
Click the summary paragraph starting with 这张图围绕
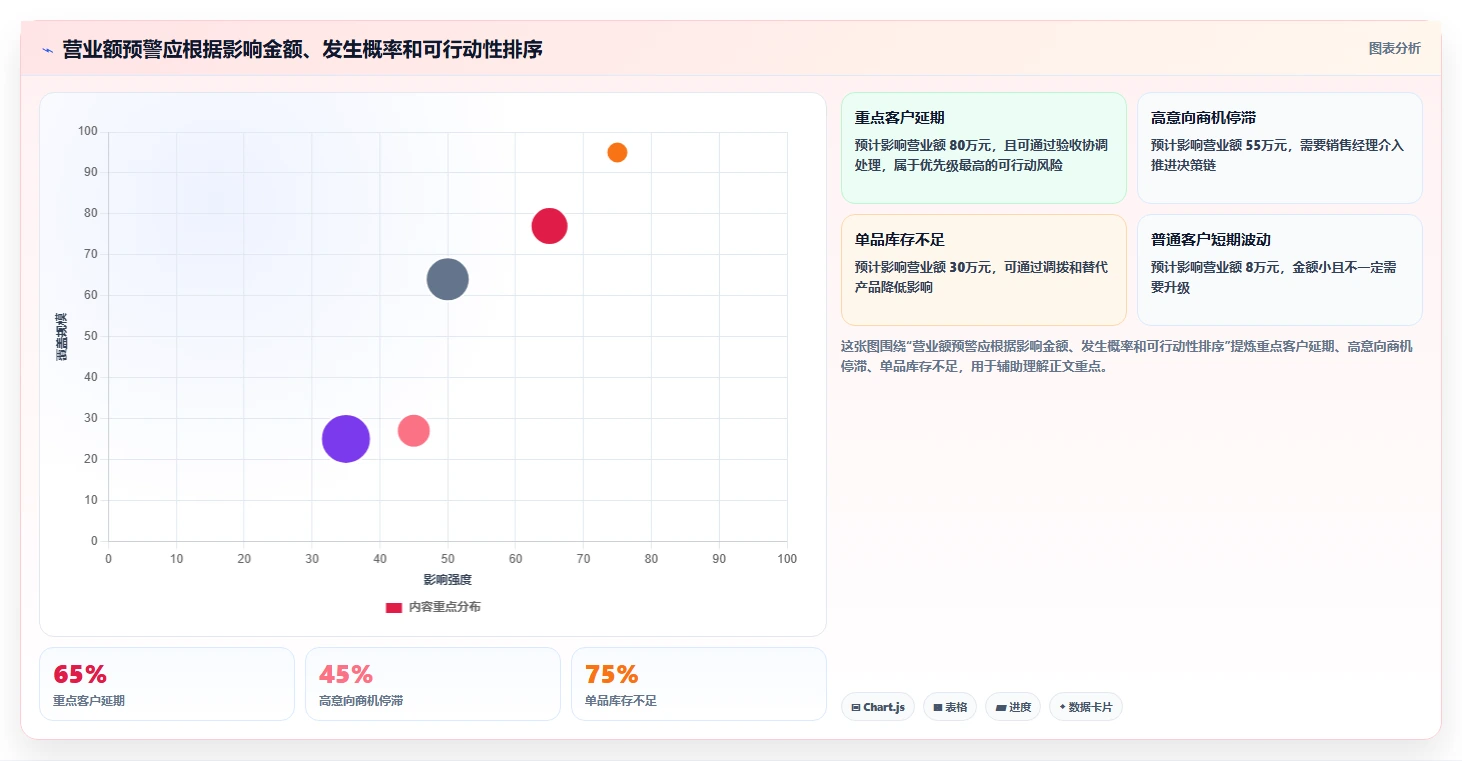coord(1127,356)
